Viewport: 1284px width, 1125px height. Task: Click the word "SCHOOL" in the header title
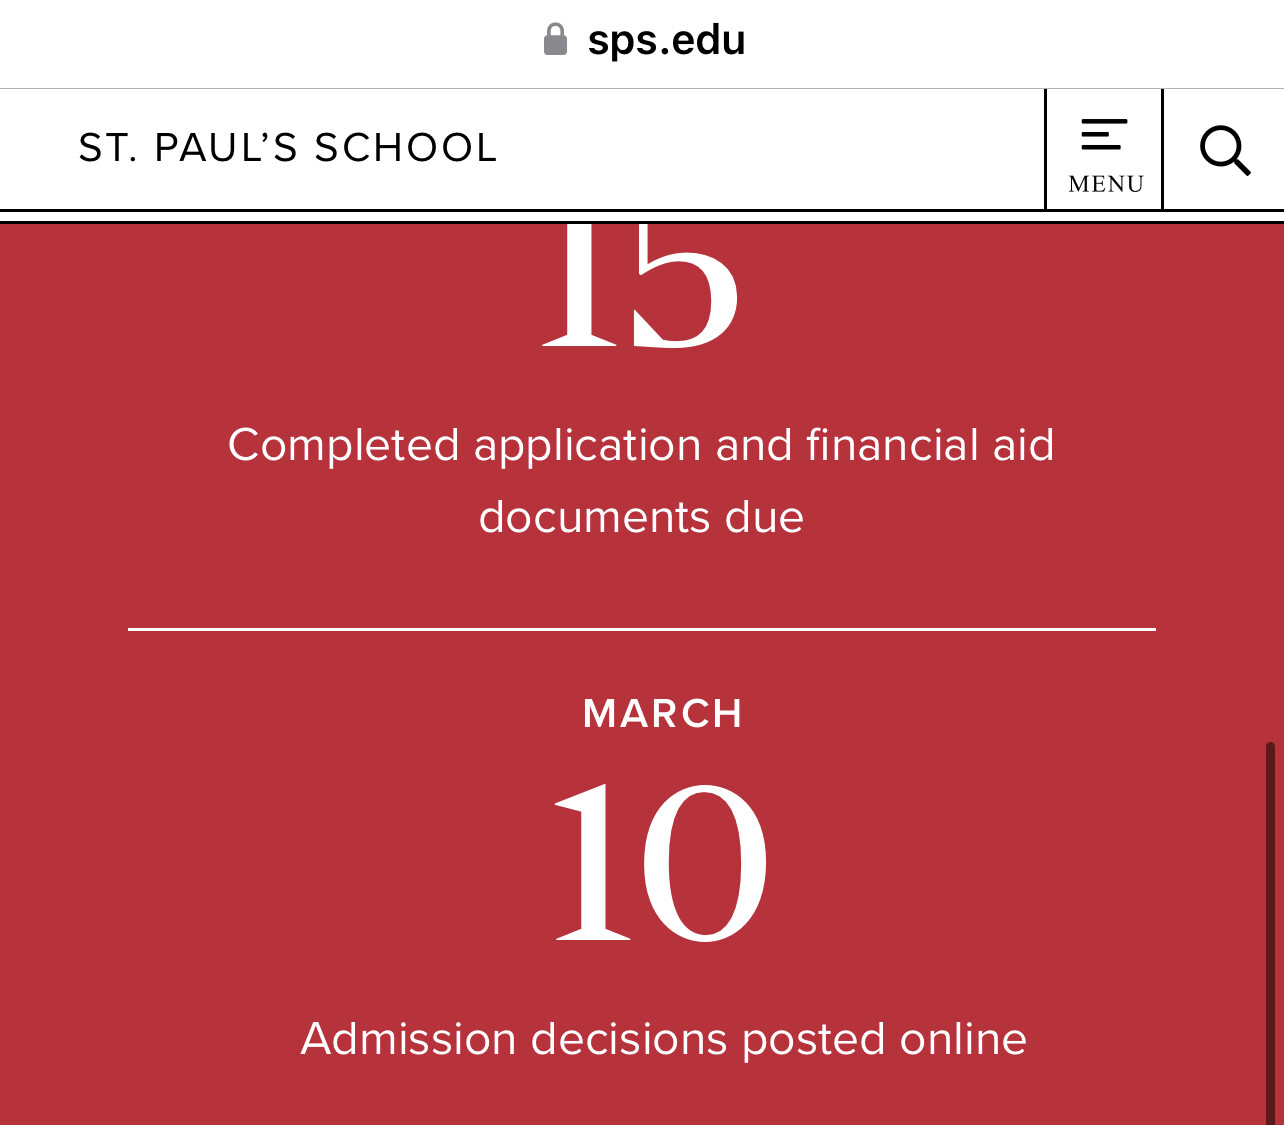pyautogui.click(x=405, y=148)
